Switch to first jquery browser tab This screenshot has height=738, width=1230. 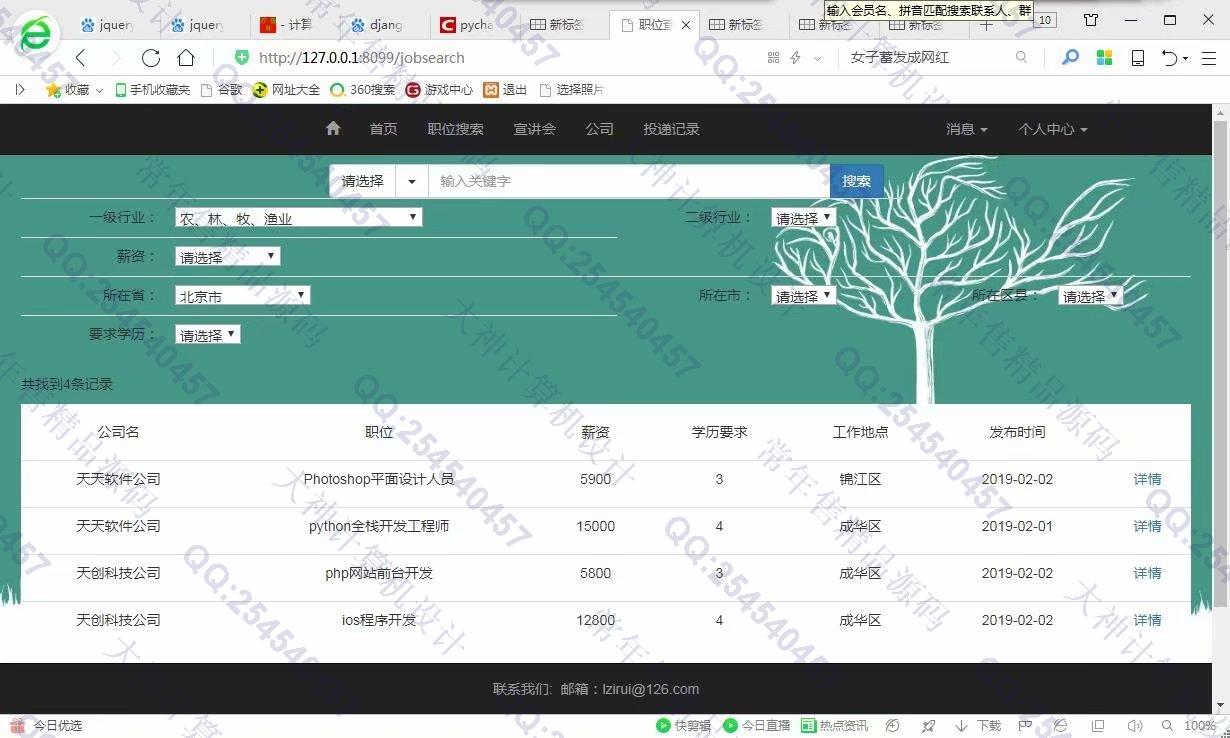(x=115, y=25)
